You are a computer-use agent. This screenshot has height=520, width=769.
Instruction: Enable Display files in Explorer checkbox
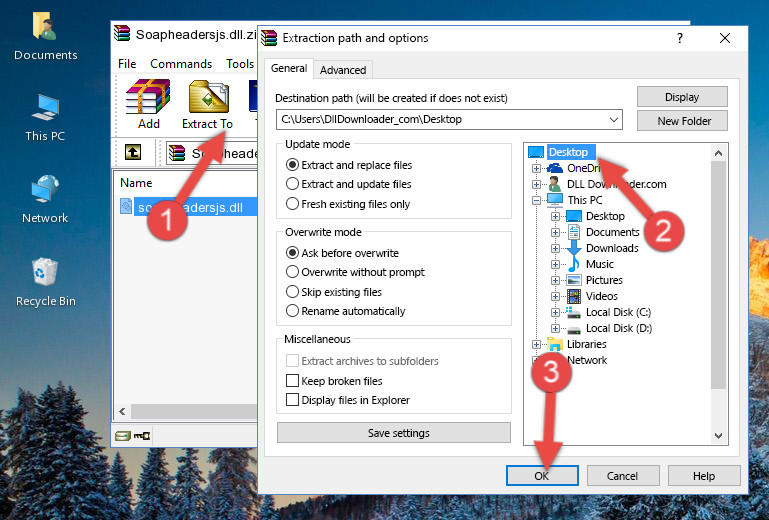(292, 400)
